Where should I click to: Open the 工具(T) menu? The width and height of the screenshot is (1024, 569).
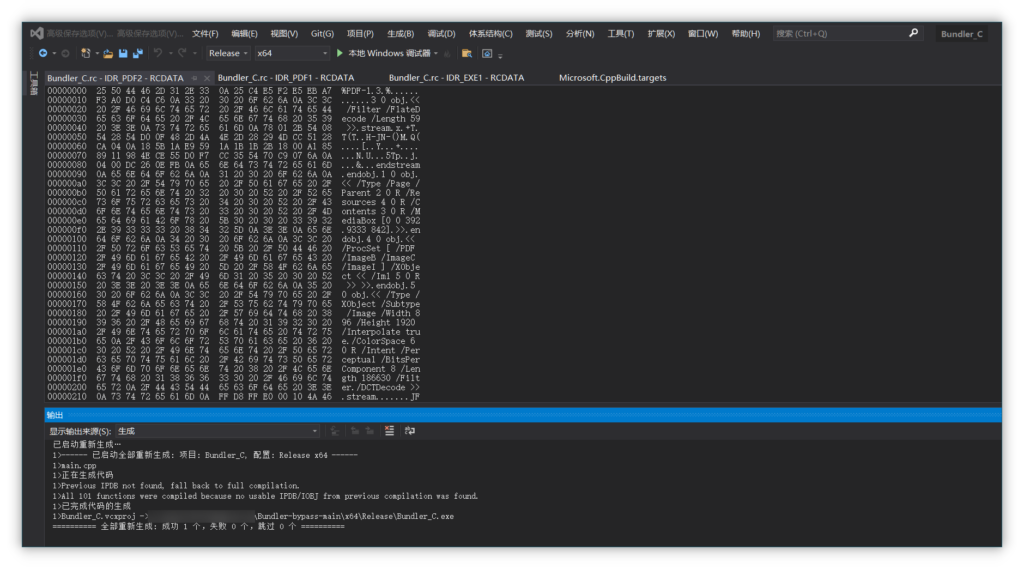[620, 33]
